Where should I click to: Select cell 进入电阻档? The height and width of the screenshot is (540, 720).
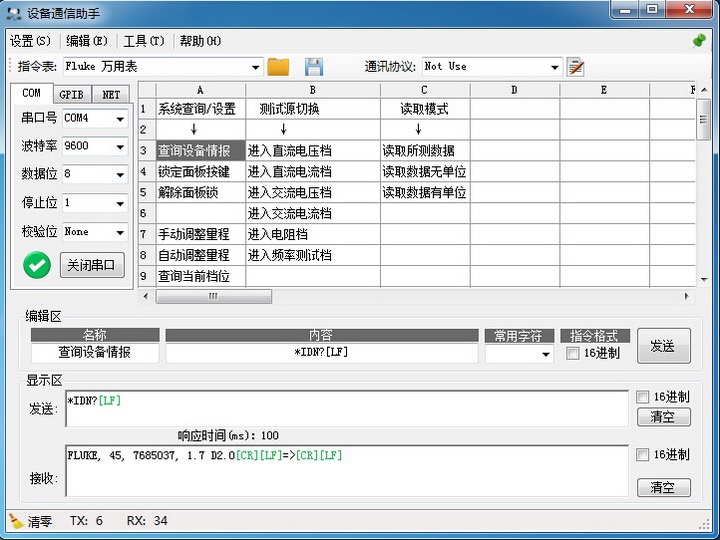click(313, 234)
